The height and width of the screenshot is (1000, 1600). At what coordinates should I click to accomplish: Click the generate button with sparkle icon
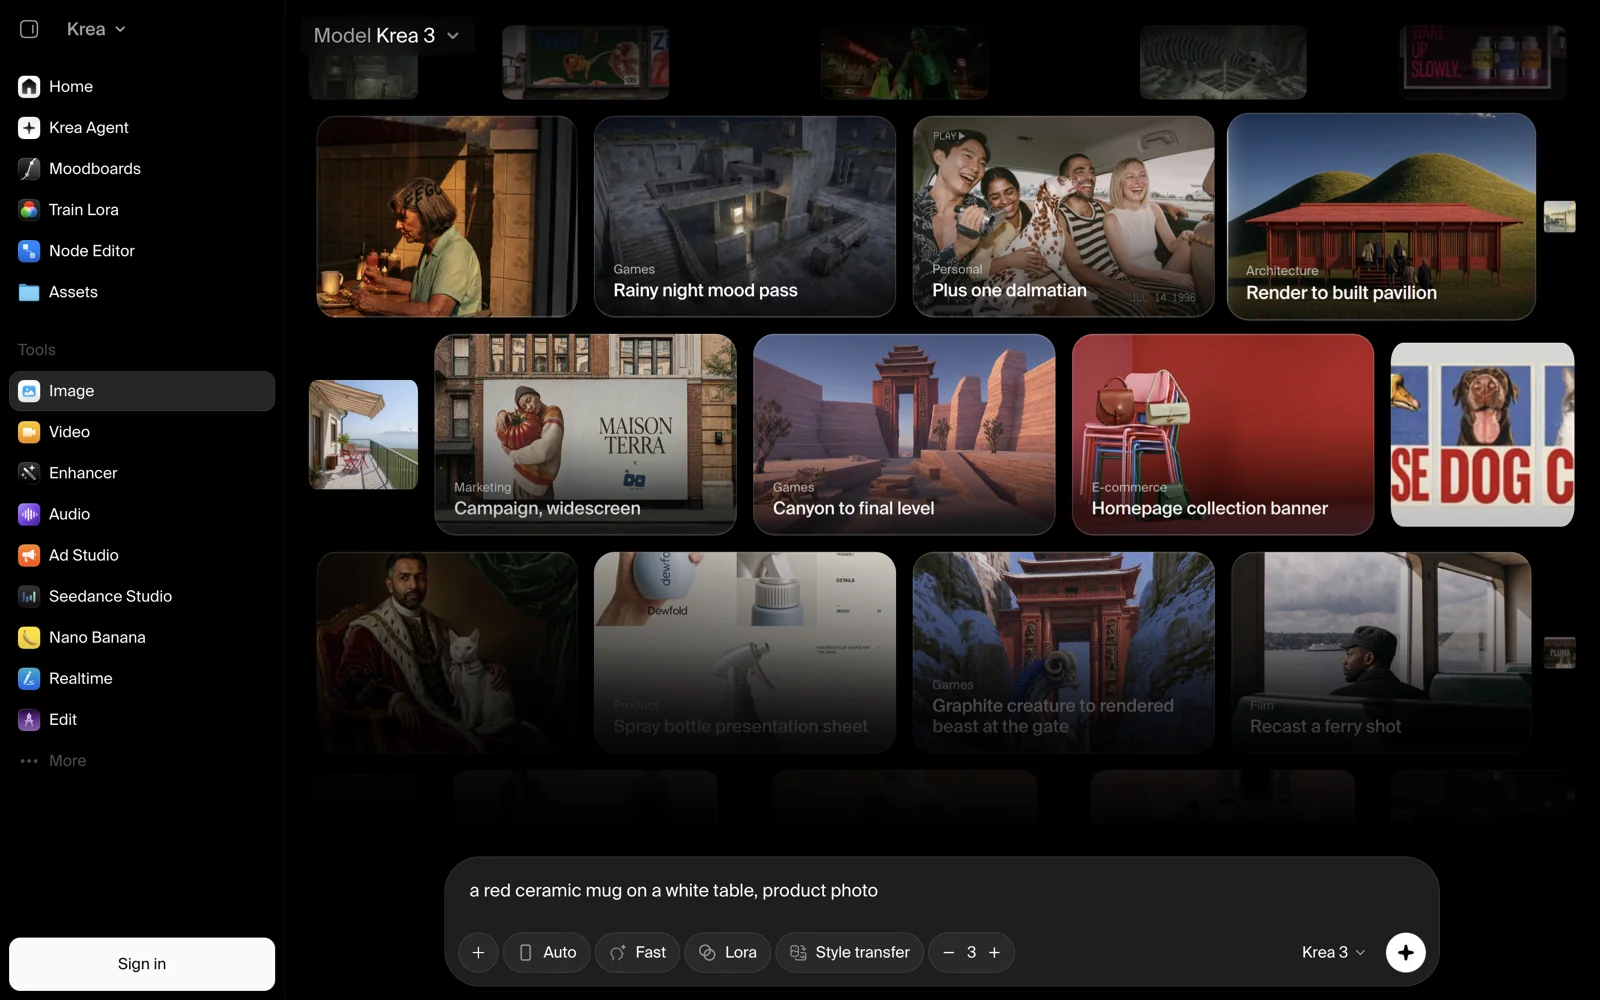1405,952
